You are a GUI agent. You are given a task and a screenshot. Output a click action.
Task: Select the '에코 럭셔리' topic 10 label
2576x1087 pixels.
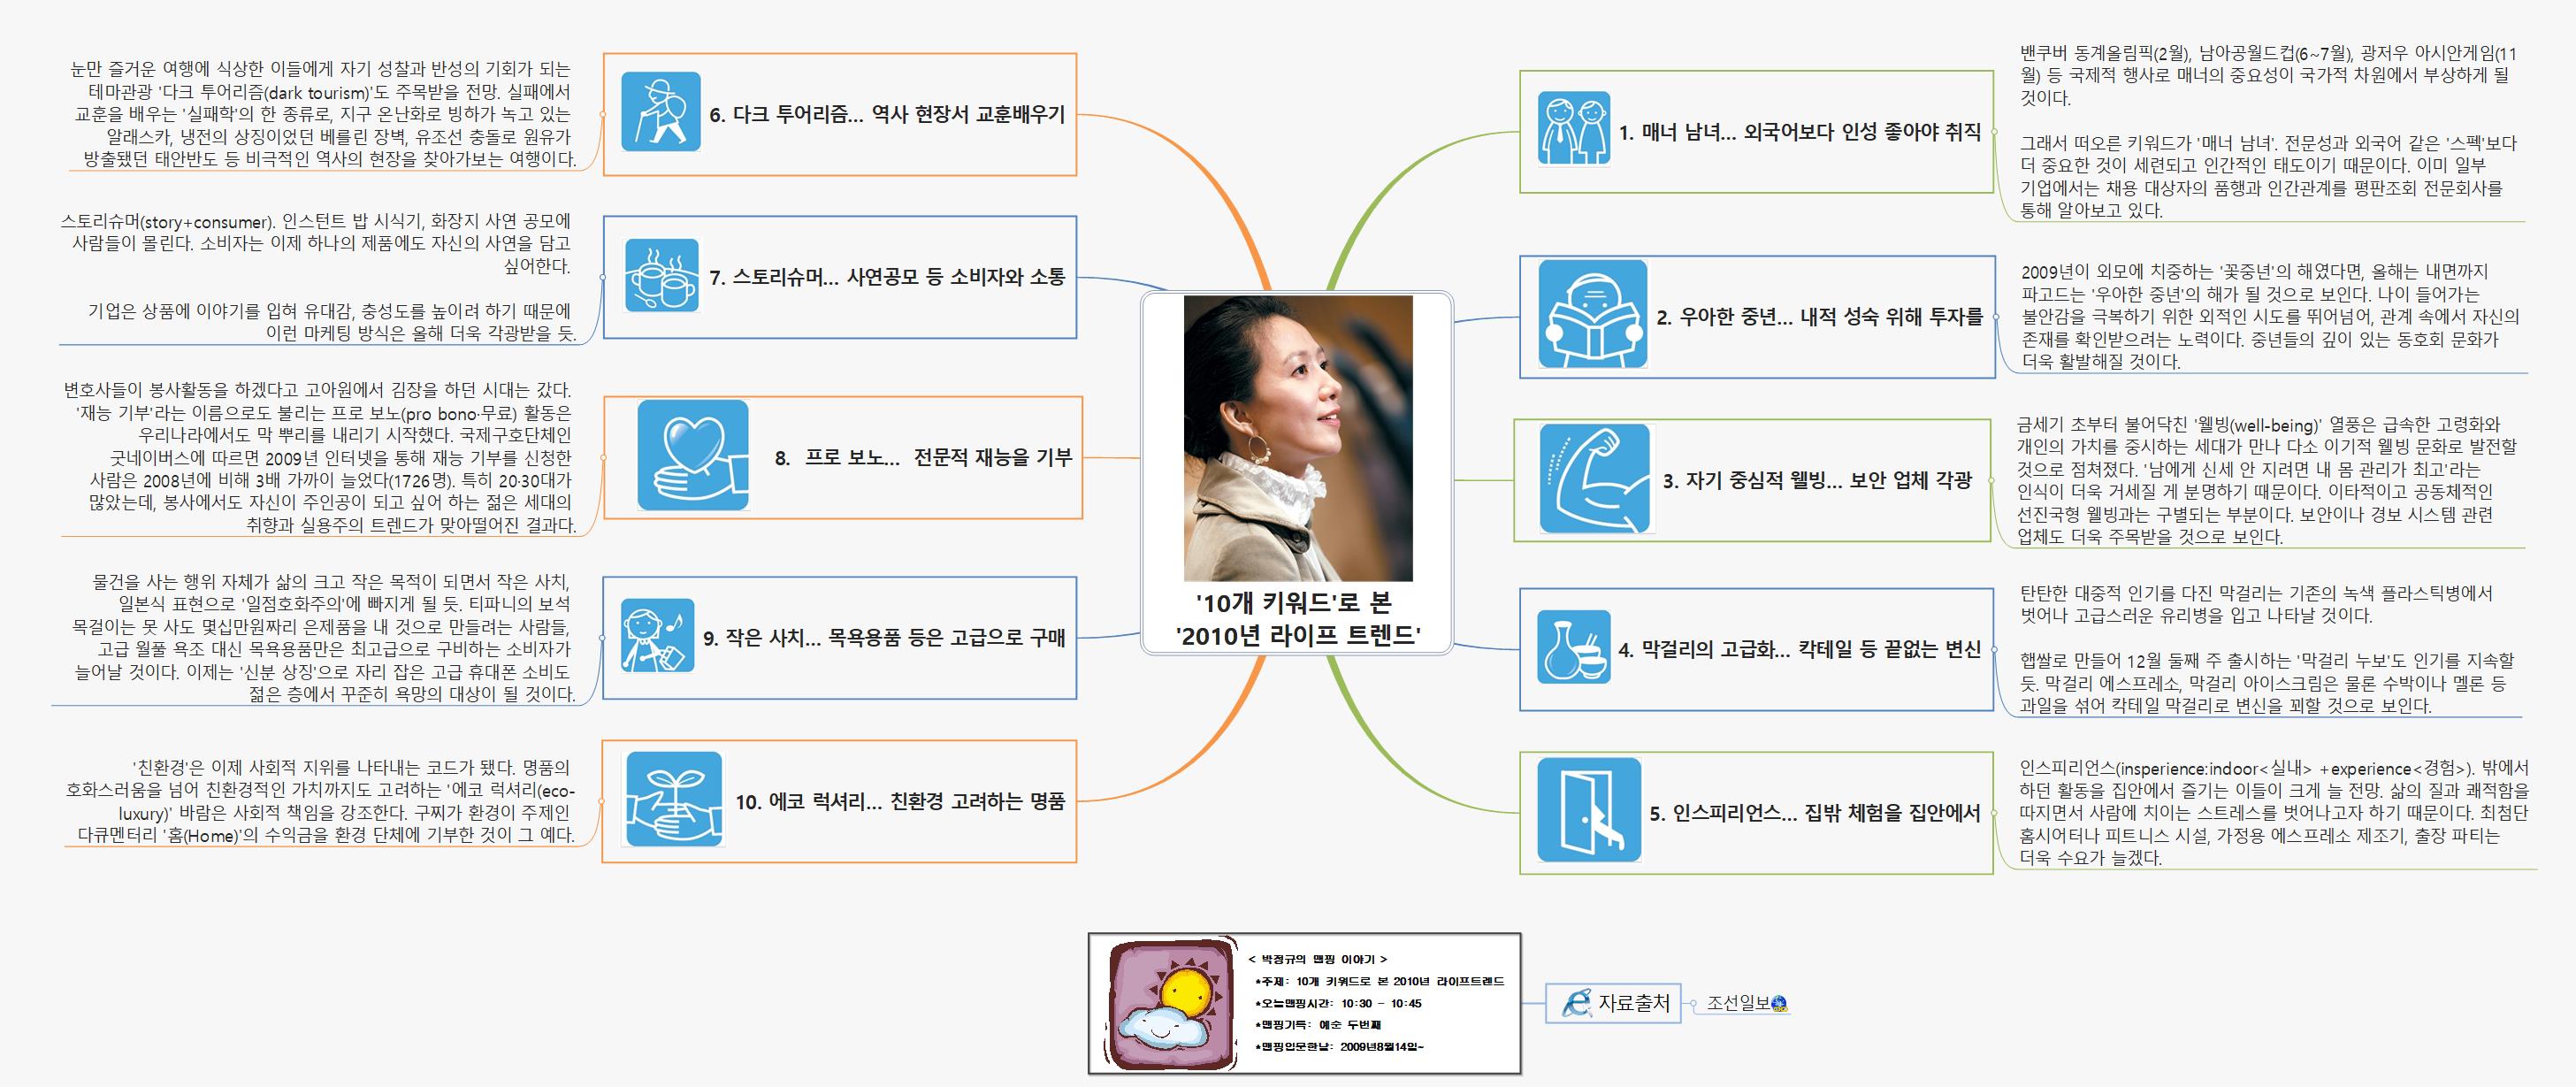tap(899, 801)
